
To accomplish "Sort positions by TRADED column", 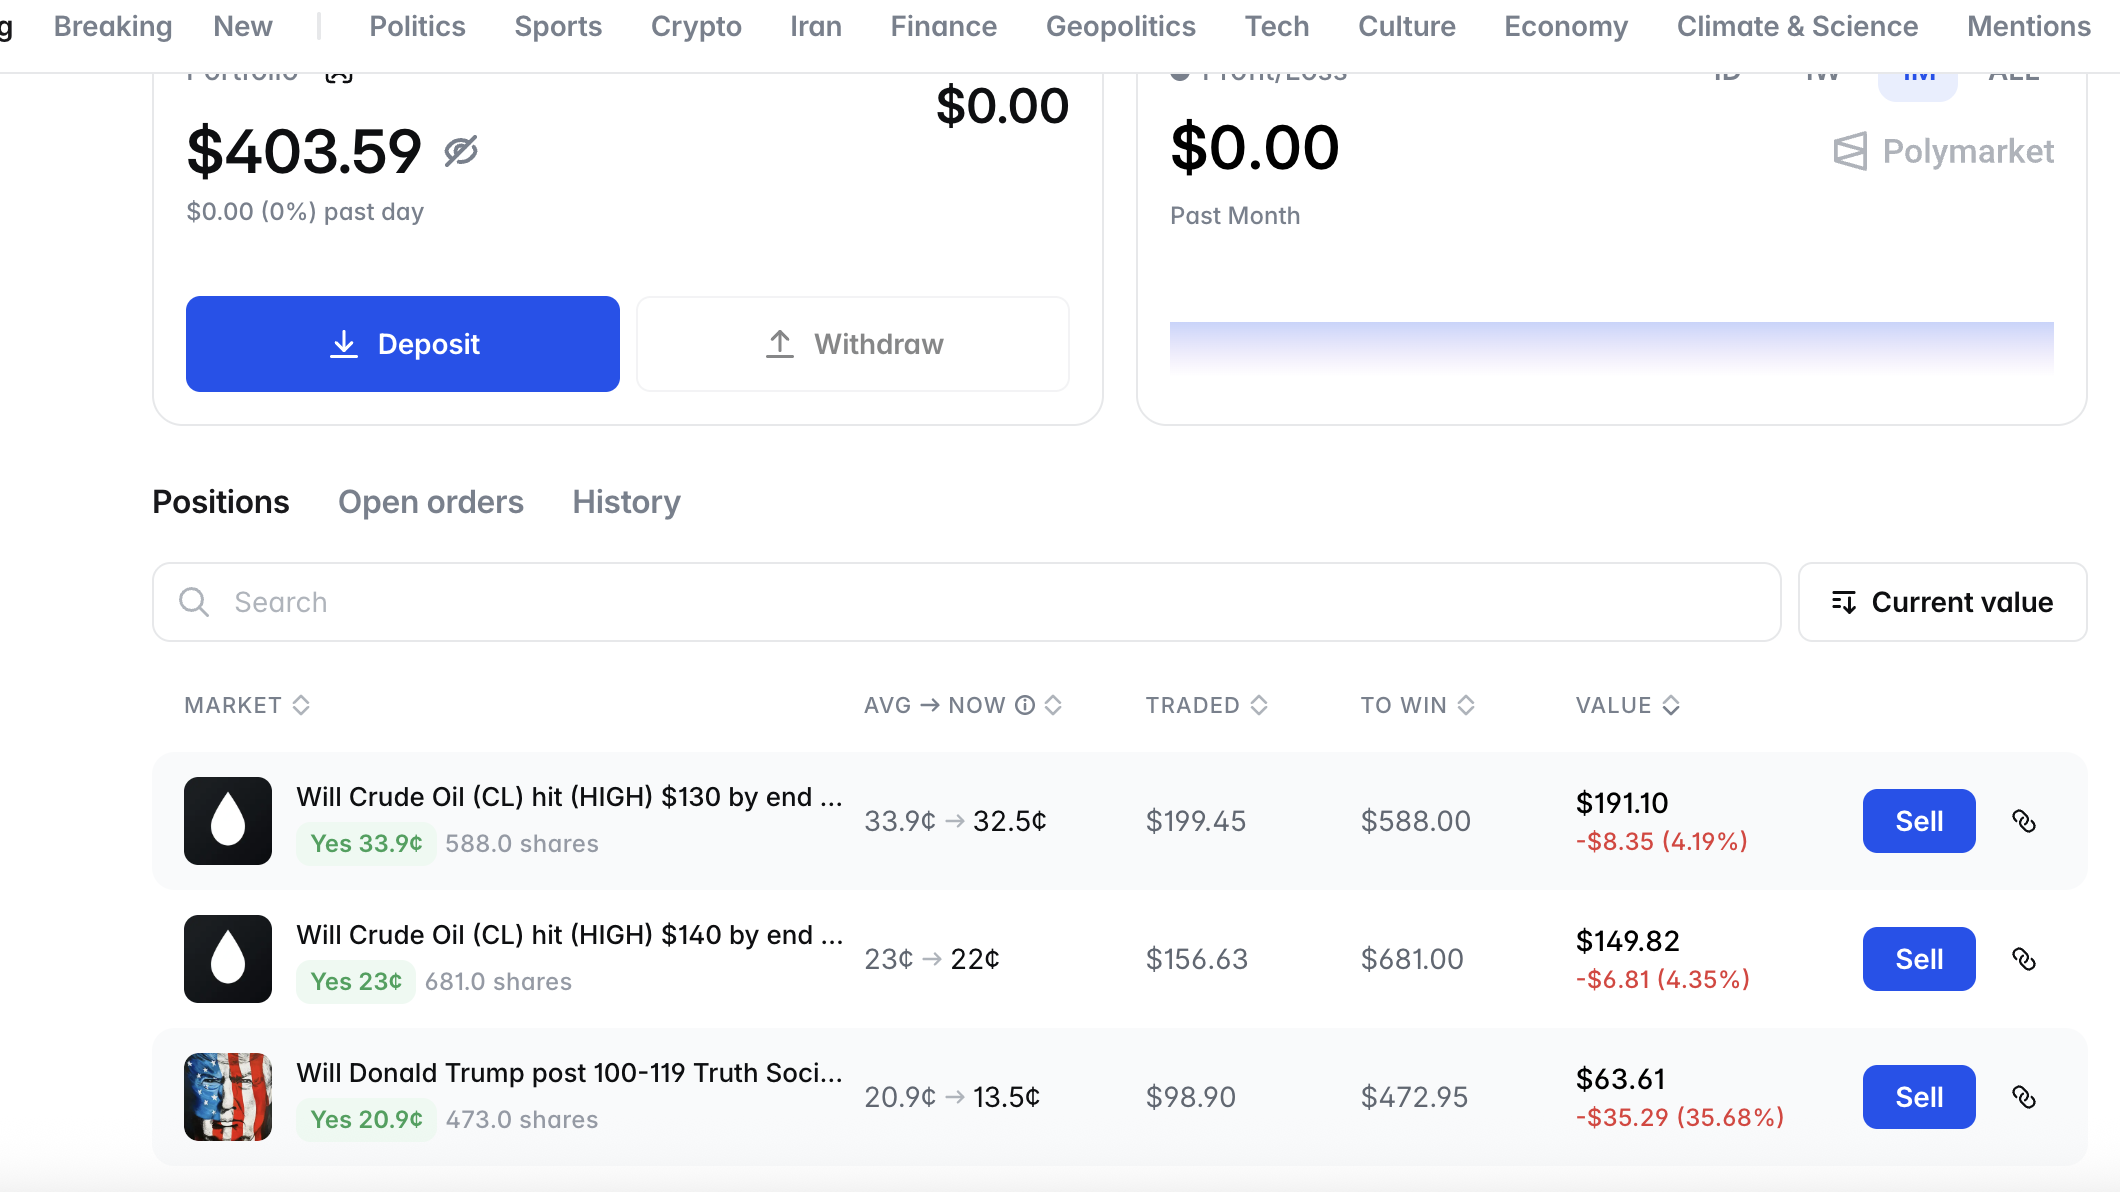I will (x=1206, y=705).
